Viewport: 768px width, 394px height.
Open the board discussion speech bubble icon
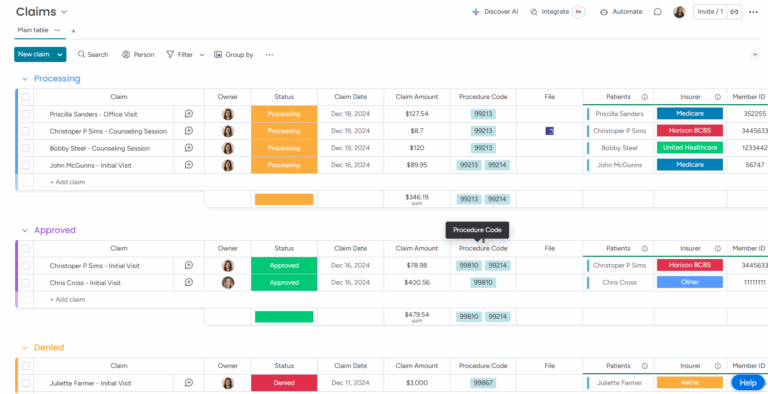[x=657, y=12]
